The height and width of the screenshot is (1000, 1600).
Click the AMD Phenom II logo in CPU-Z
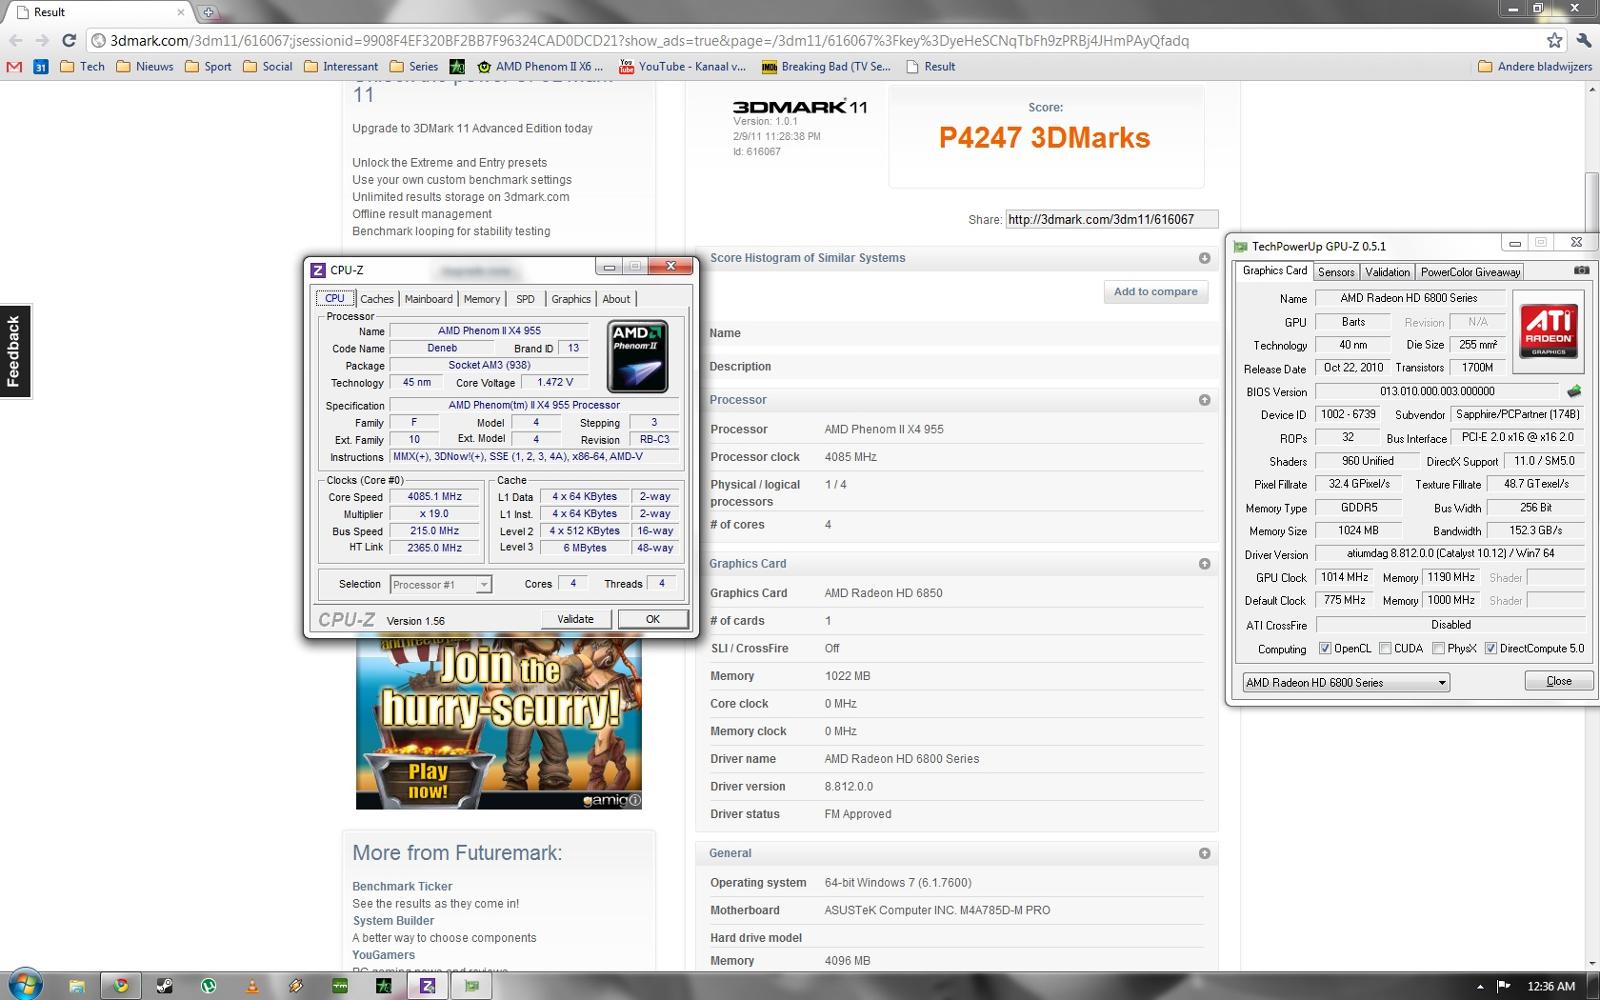coord(638,356)
